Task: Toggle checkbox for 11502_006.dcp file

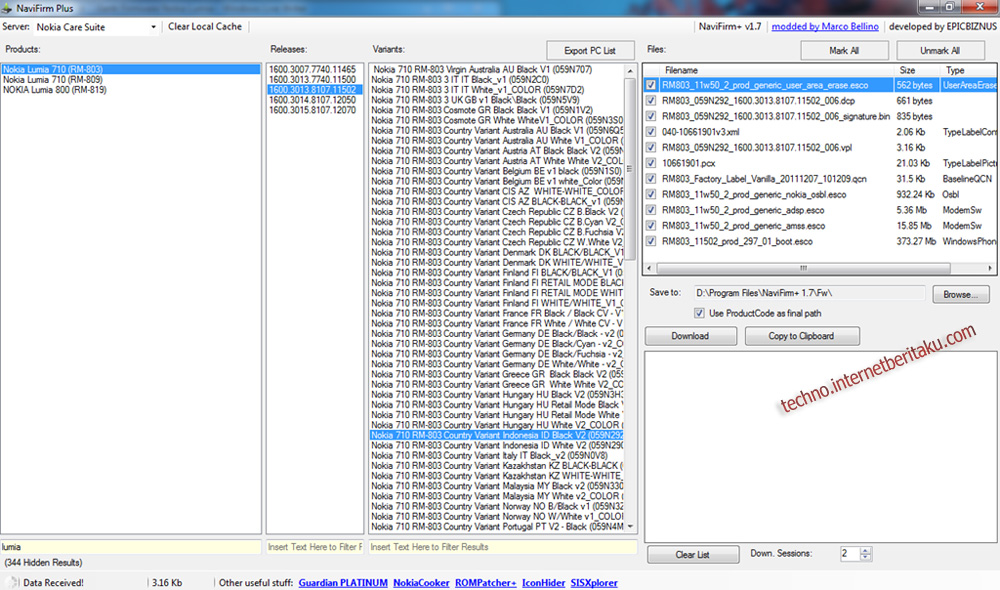Action: [x=651, y=101]
